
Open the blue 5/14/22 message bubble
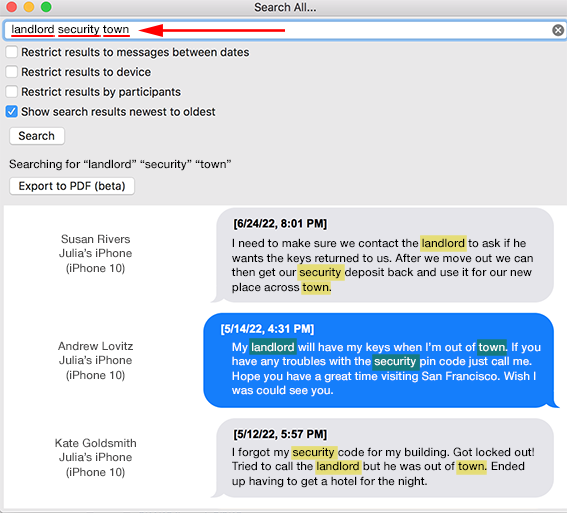pos(380,360)
